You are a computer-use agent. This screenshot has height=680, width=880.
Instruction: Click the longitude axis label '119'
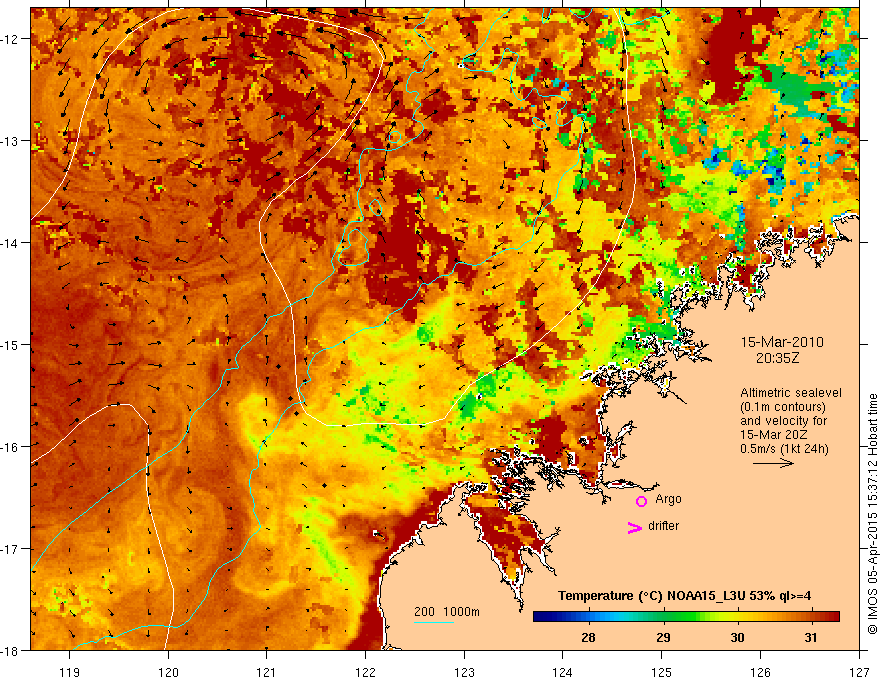(x=70, y=672)
